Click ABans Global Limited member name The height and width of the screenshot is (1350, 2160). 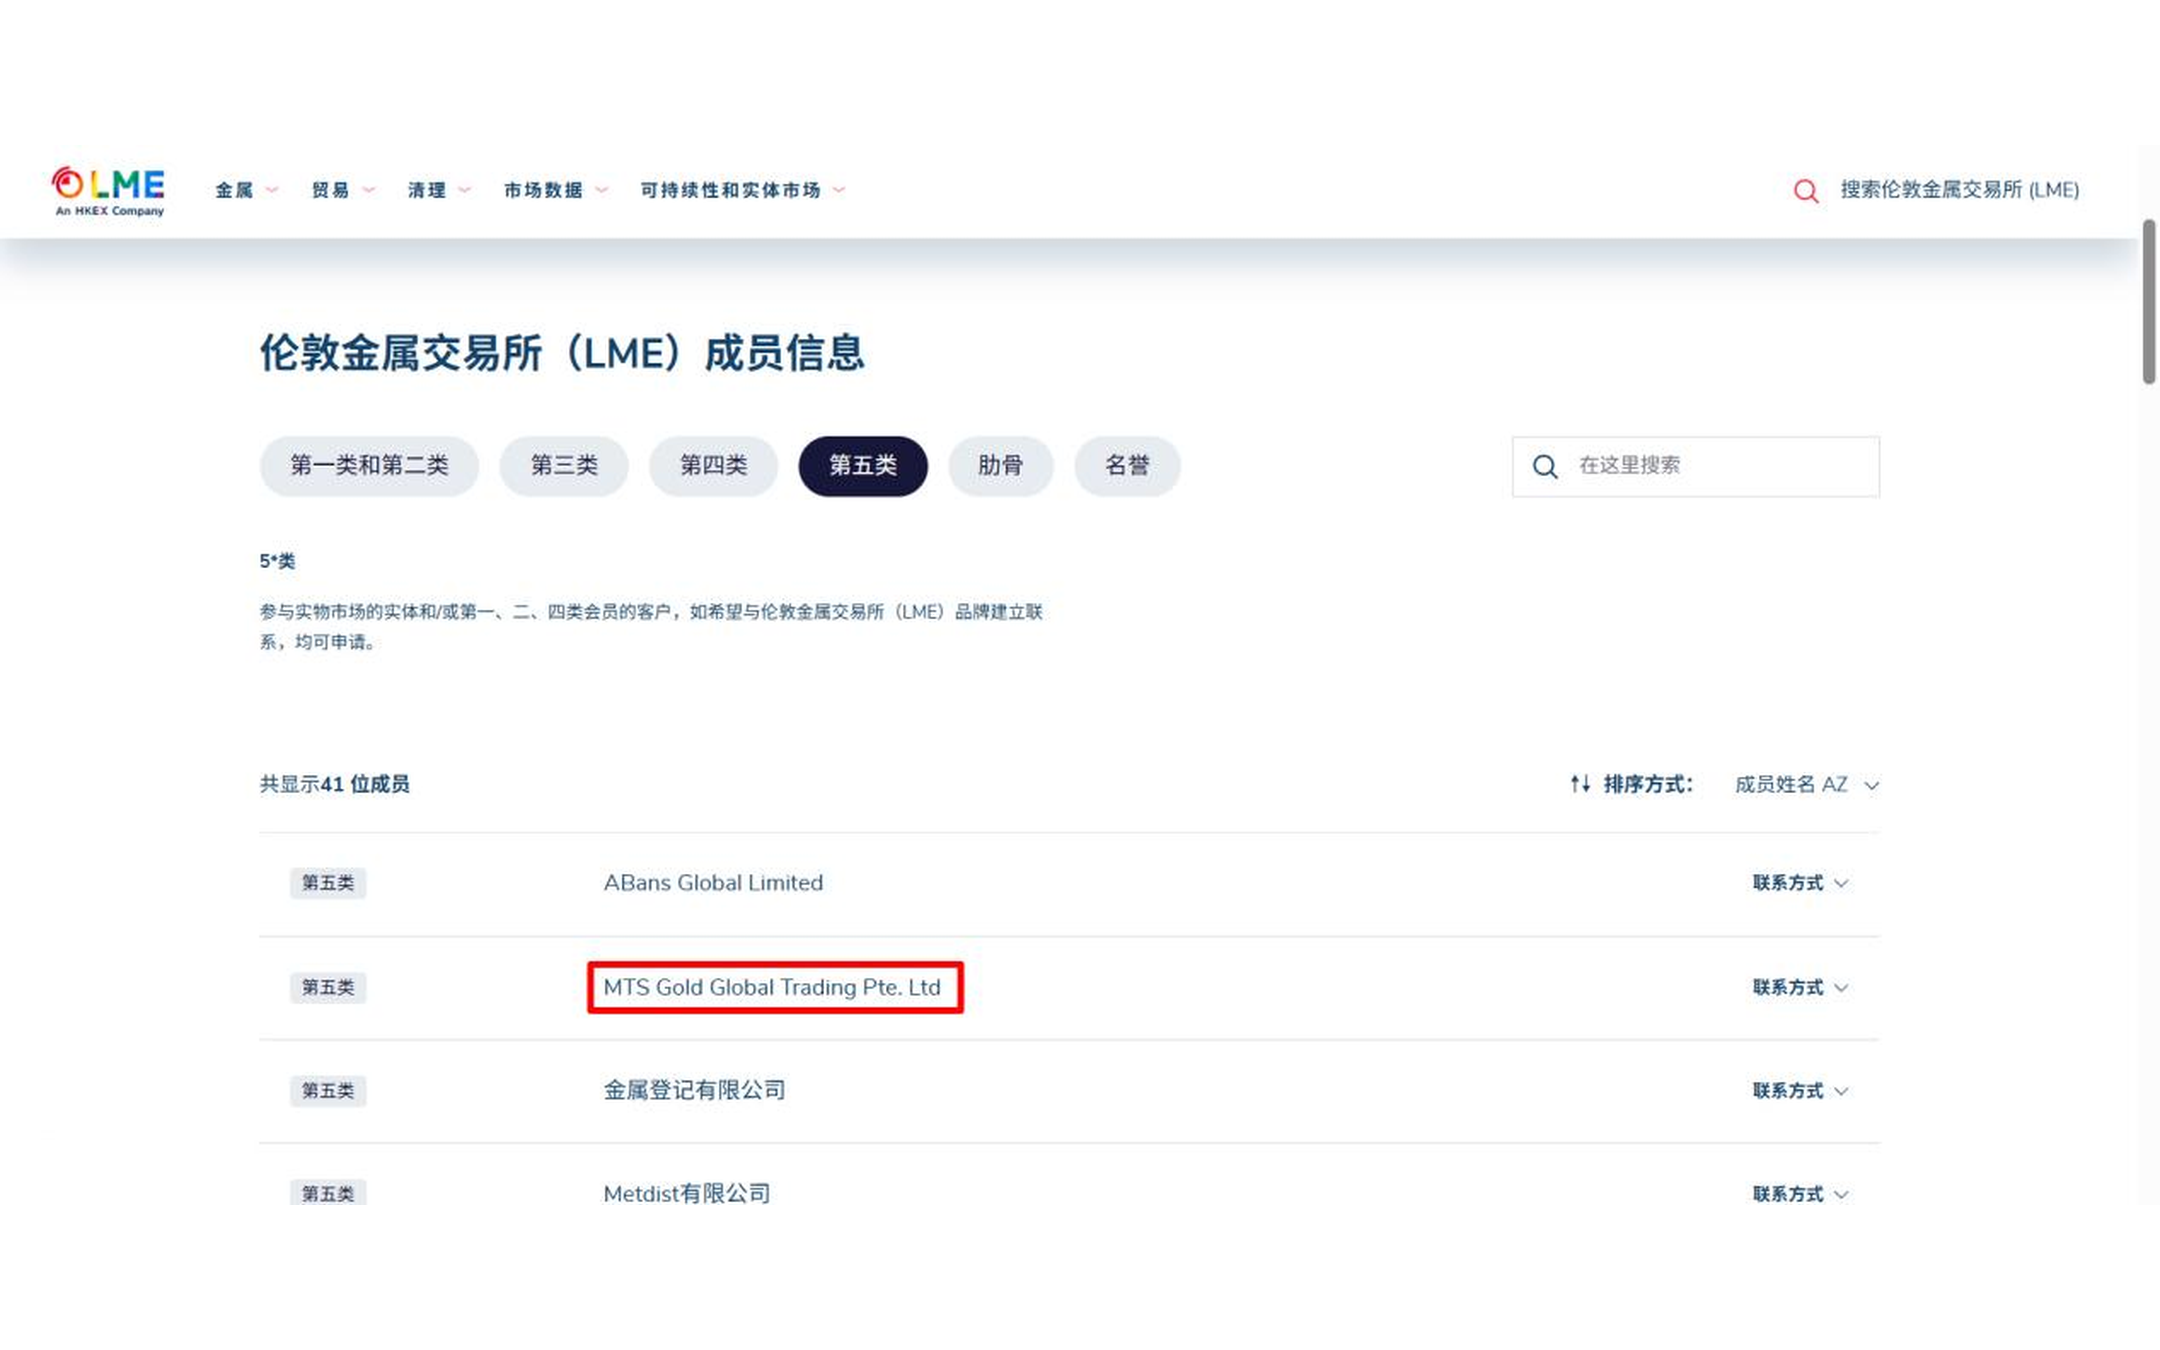coord(713,883)
